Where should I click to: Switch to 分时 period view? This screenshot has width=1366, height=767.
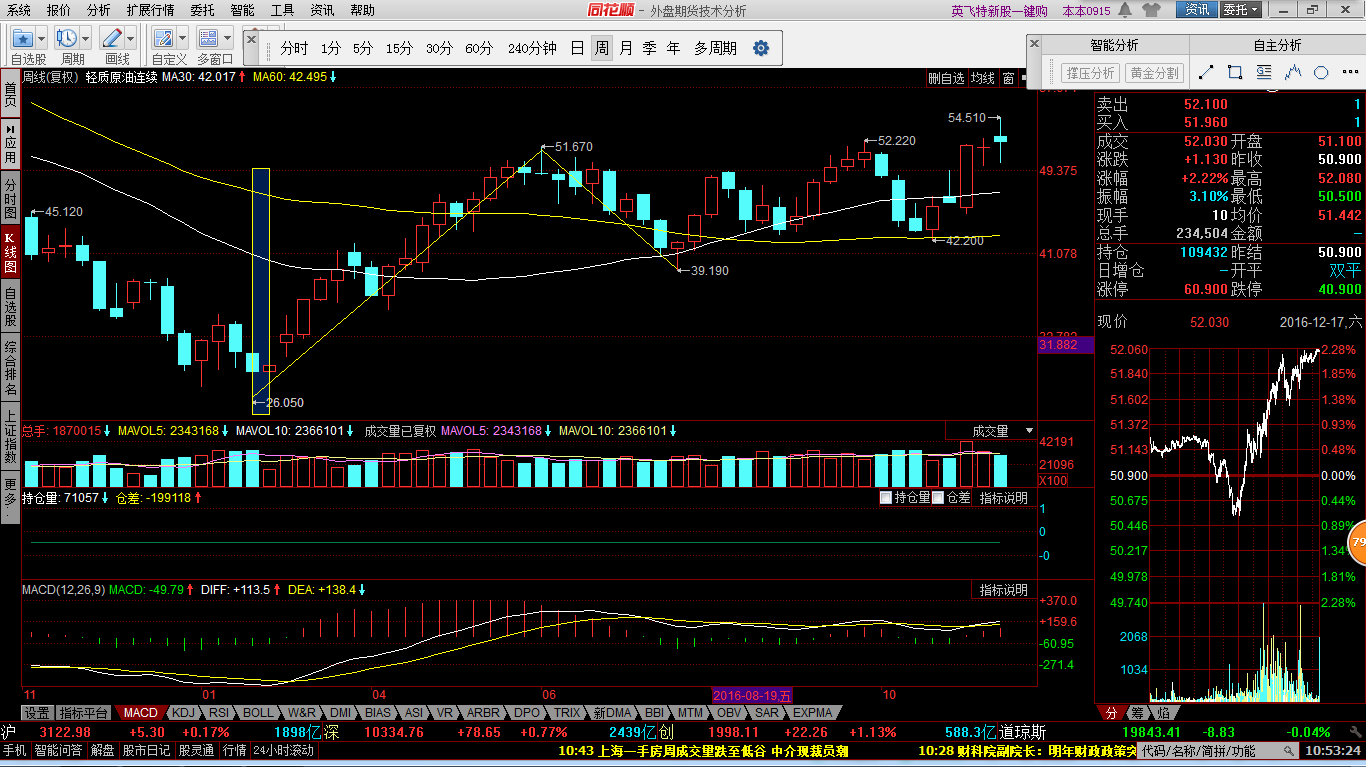point(294,48)
